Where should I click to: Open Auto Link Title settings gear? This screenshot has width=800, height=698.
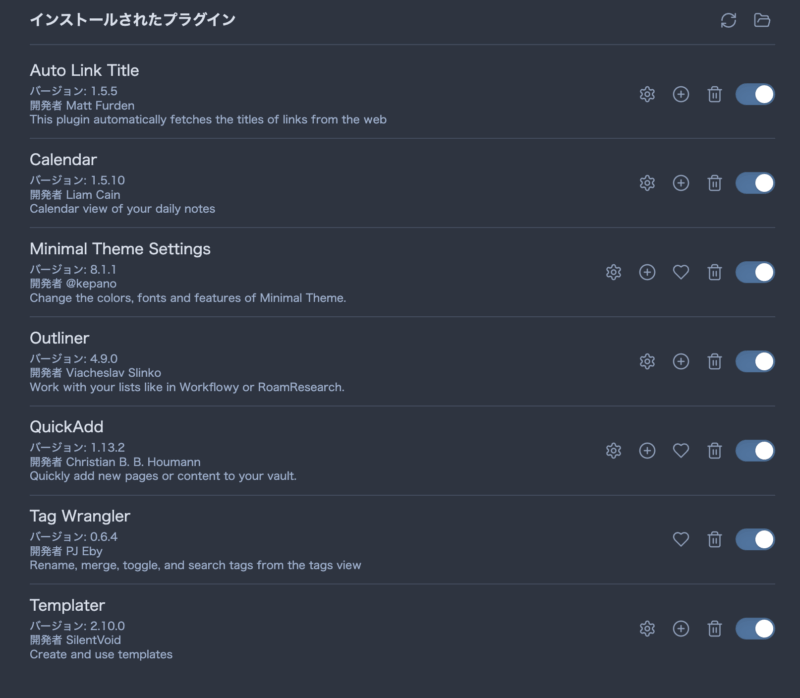click(x=647, y=94)
